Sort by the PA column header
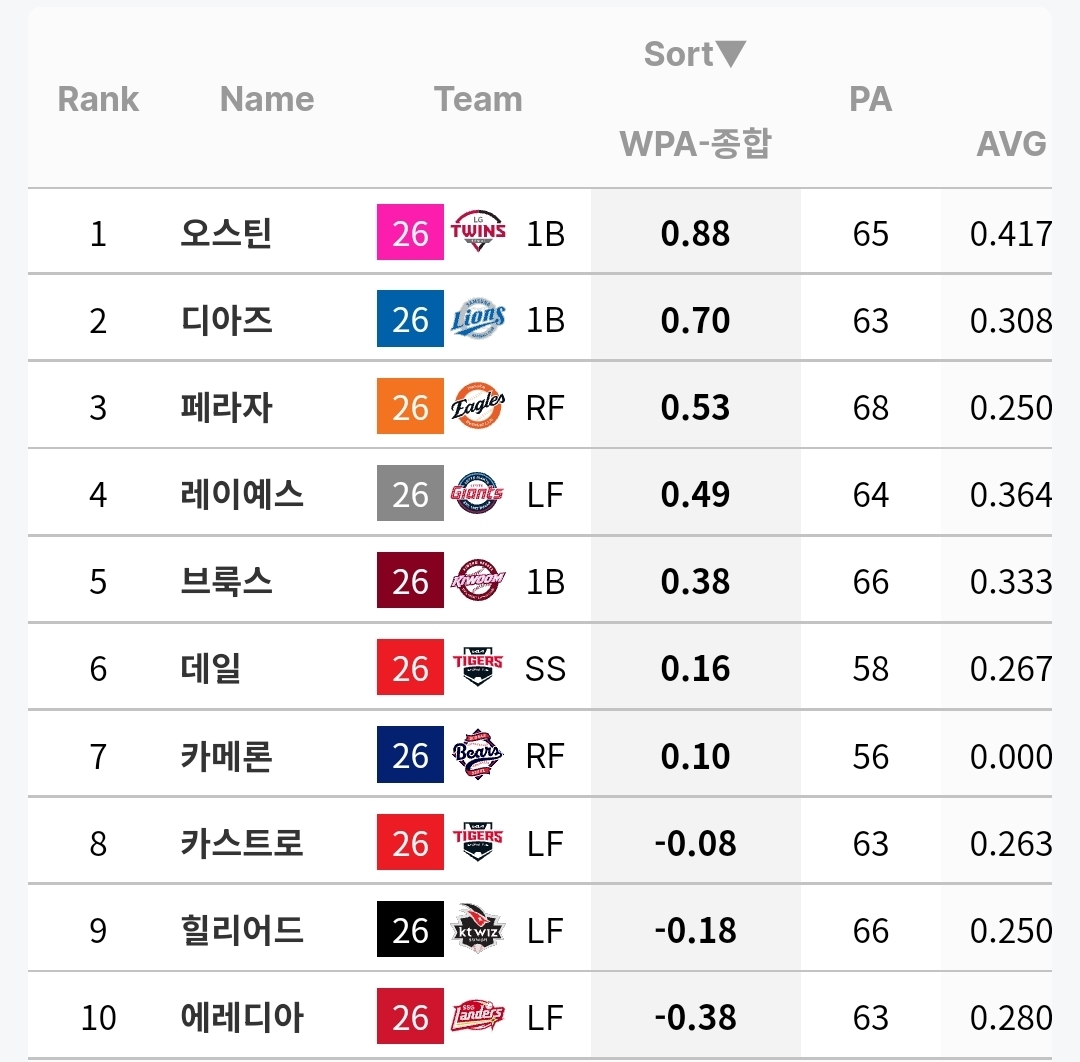Screen dimensions: 1080x1062 tap(871, 99)
